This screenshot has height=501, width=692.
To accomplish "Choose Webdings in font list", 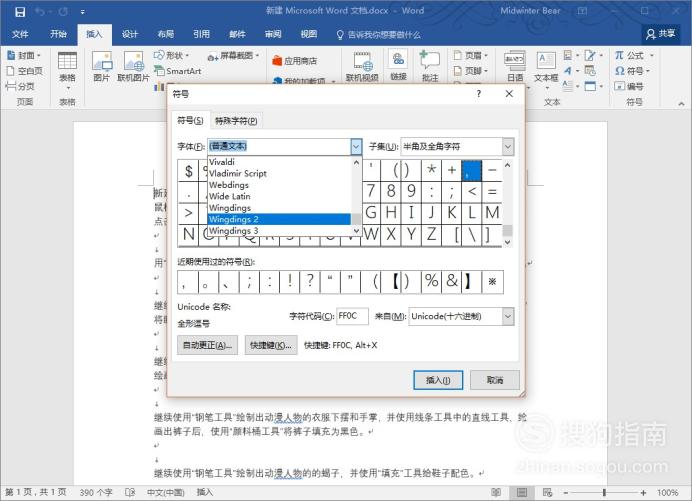I will coord(279,185).
